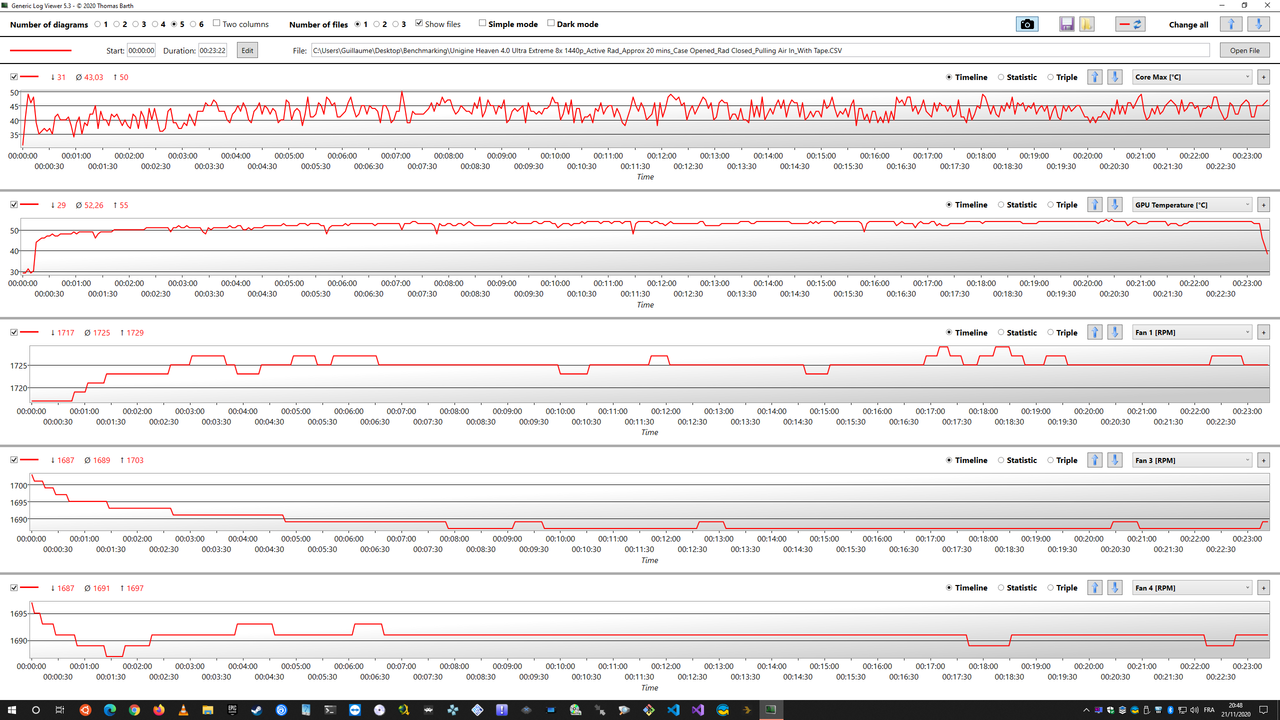Image resolution: width=1280 pixels, height=720 pixels.
Task: Disable the Fan 4 diagram checkbox
Action: 11,588
